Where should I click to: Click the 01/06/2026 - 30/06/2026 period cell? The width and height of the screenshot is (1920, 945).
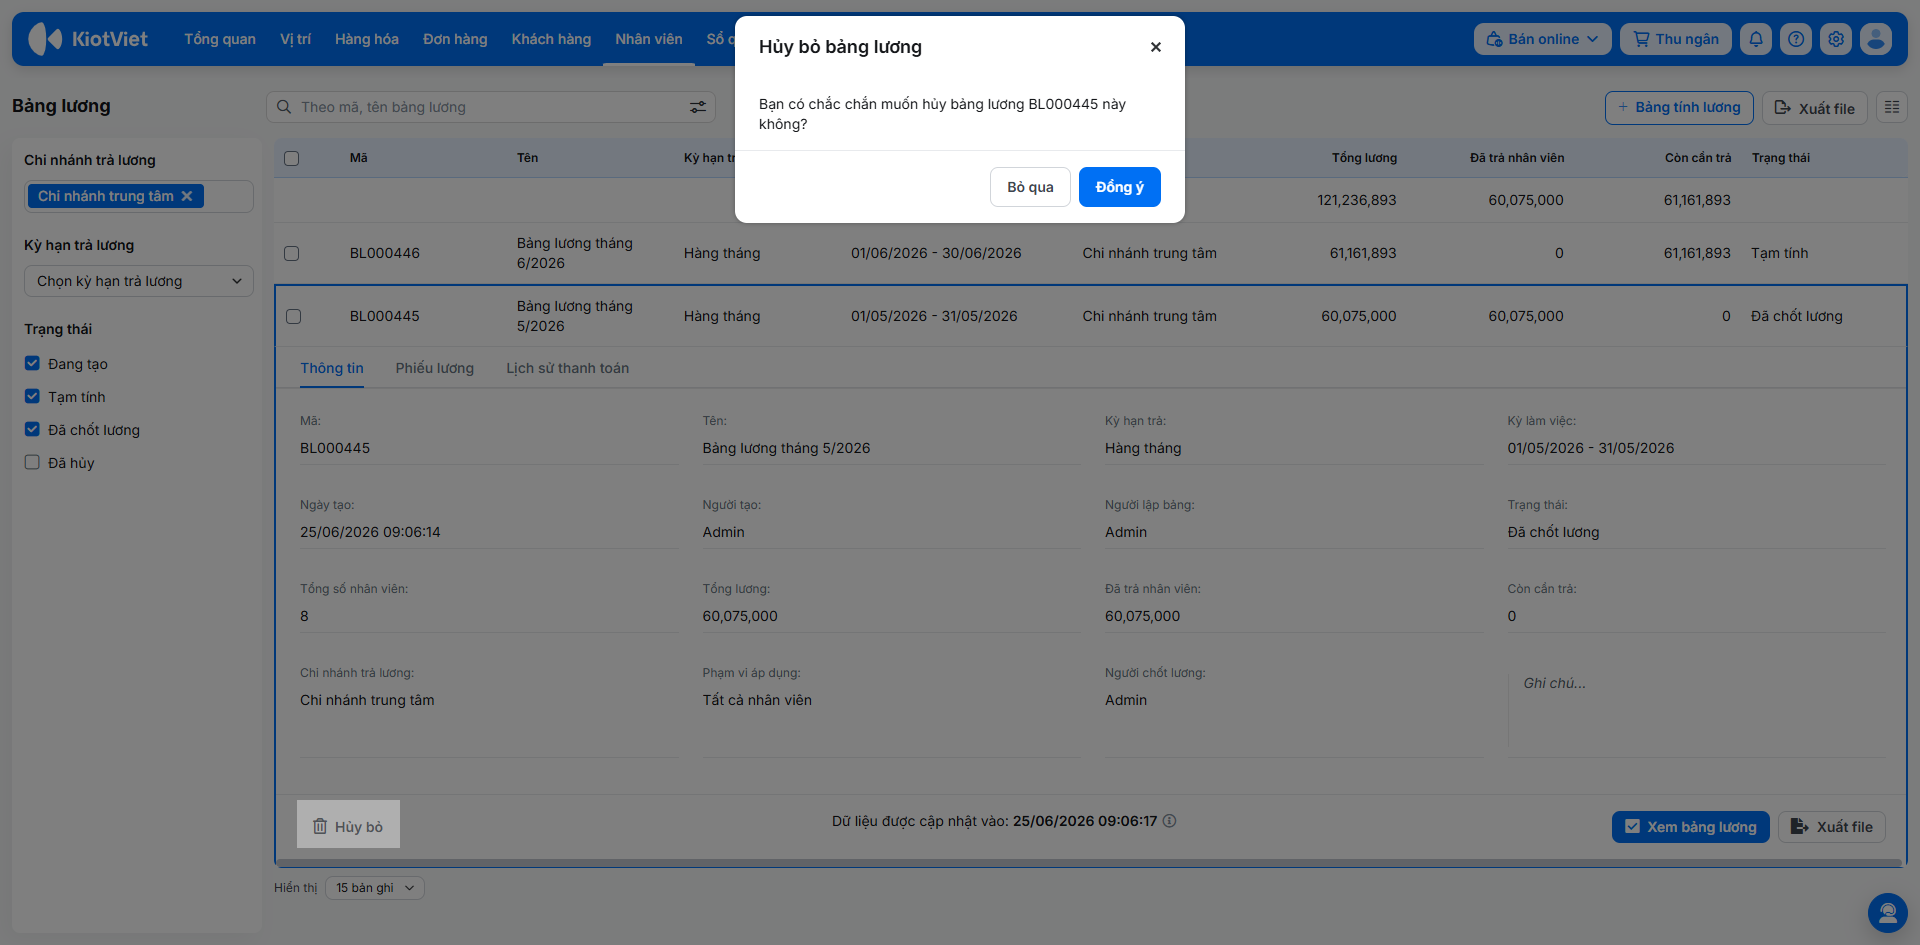coord(936,253)
